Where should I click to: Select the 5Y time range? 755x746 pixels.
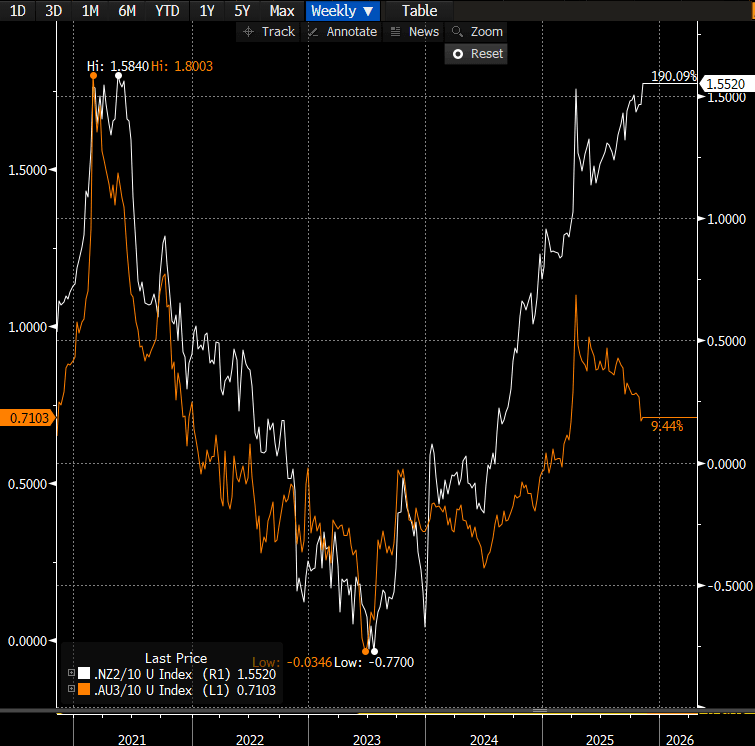[242, 11]
